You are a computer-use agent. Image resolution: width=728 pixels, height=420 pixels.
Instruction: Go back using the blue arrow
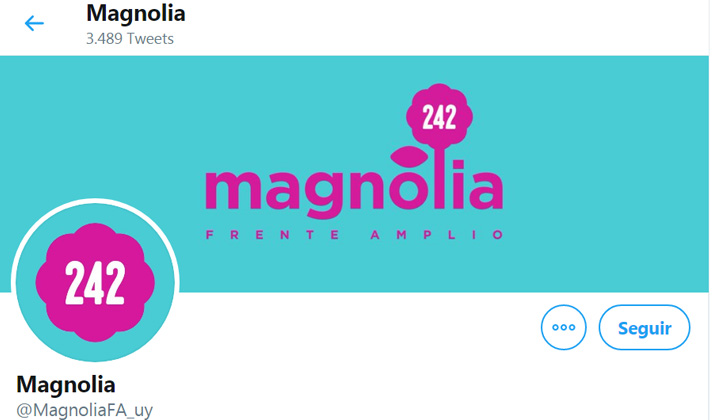(x=34, y=23)
